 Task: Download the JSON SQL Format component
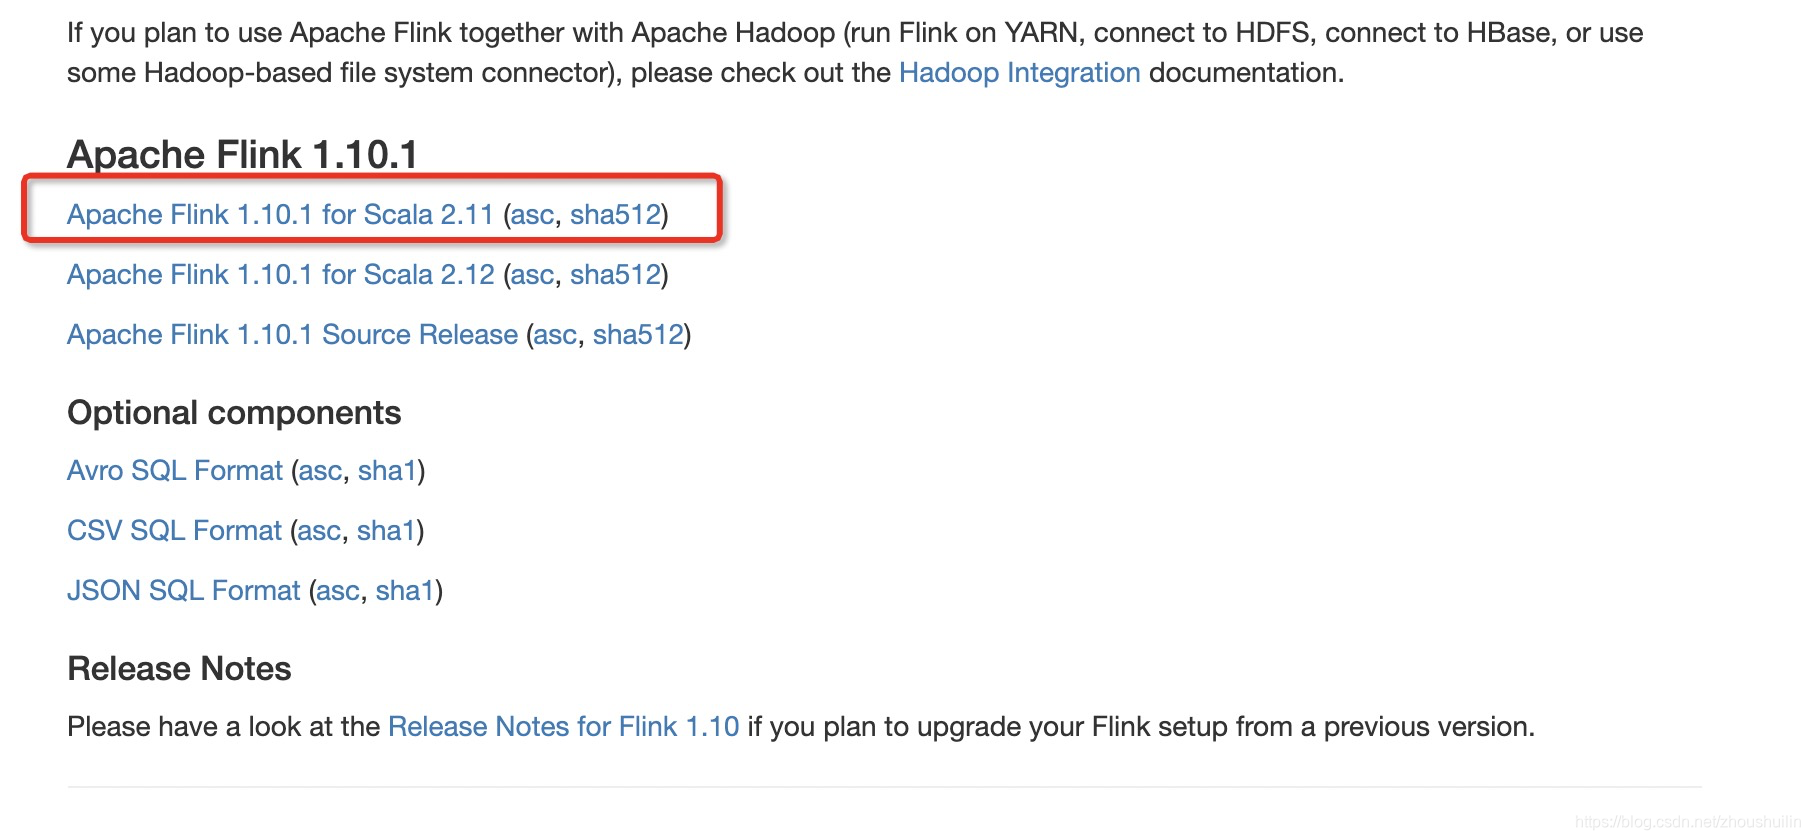tap(182, 590)
